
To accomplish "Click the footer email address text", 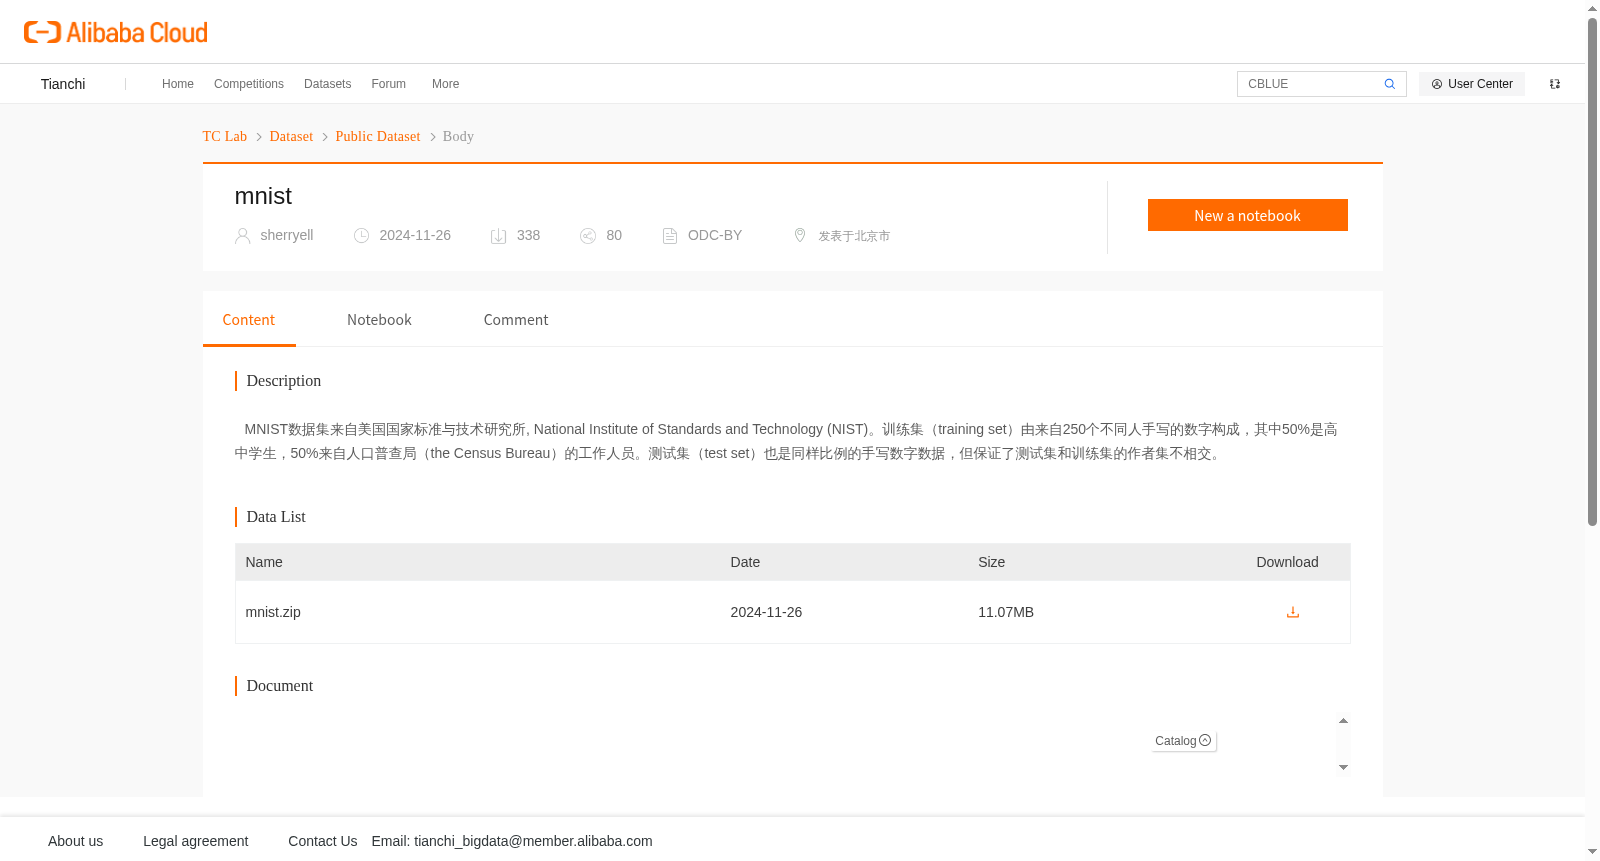I will [x=533, y=841].
